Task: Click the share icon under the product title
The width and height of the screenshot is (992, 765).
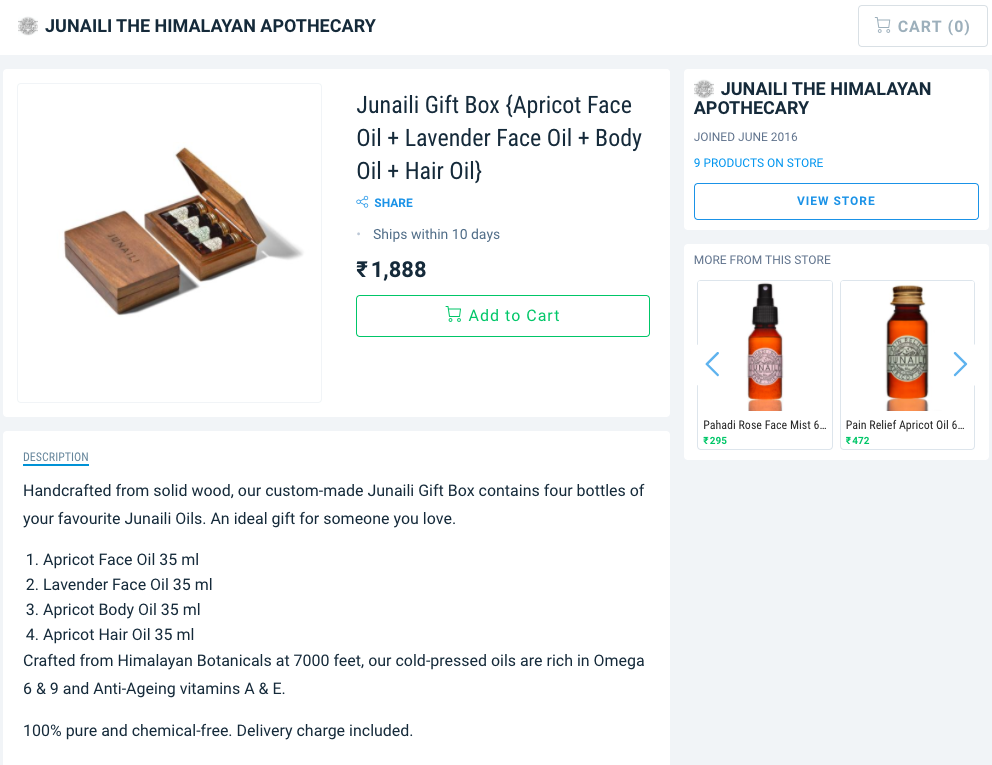Action: tap(362, 203)
